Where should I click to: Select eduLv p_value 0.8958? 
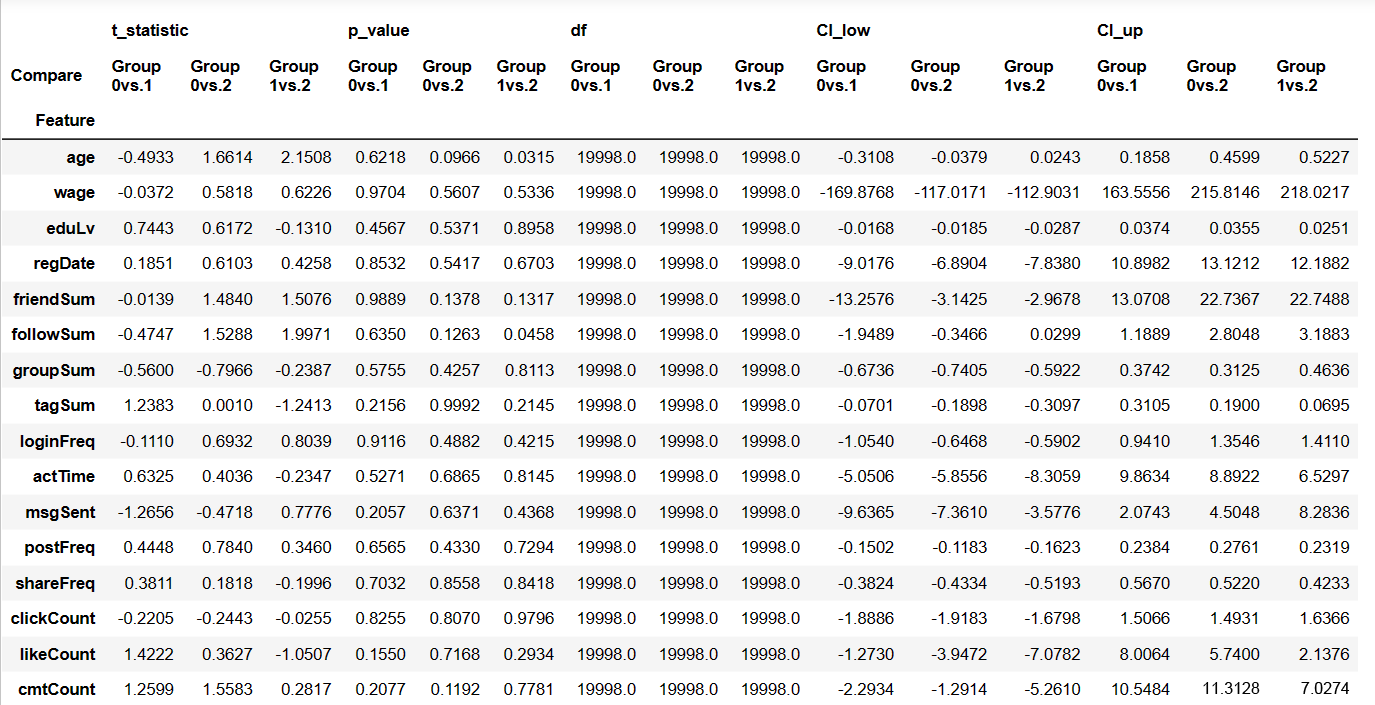pyautogui.click(x=527, y=228)
